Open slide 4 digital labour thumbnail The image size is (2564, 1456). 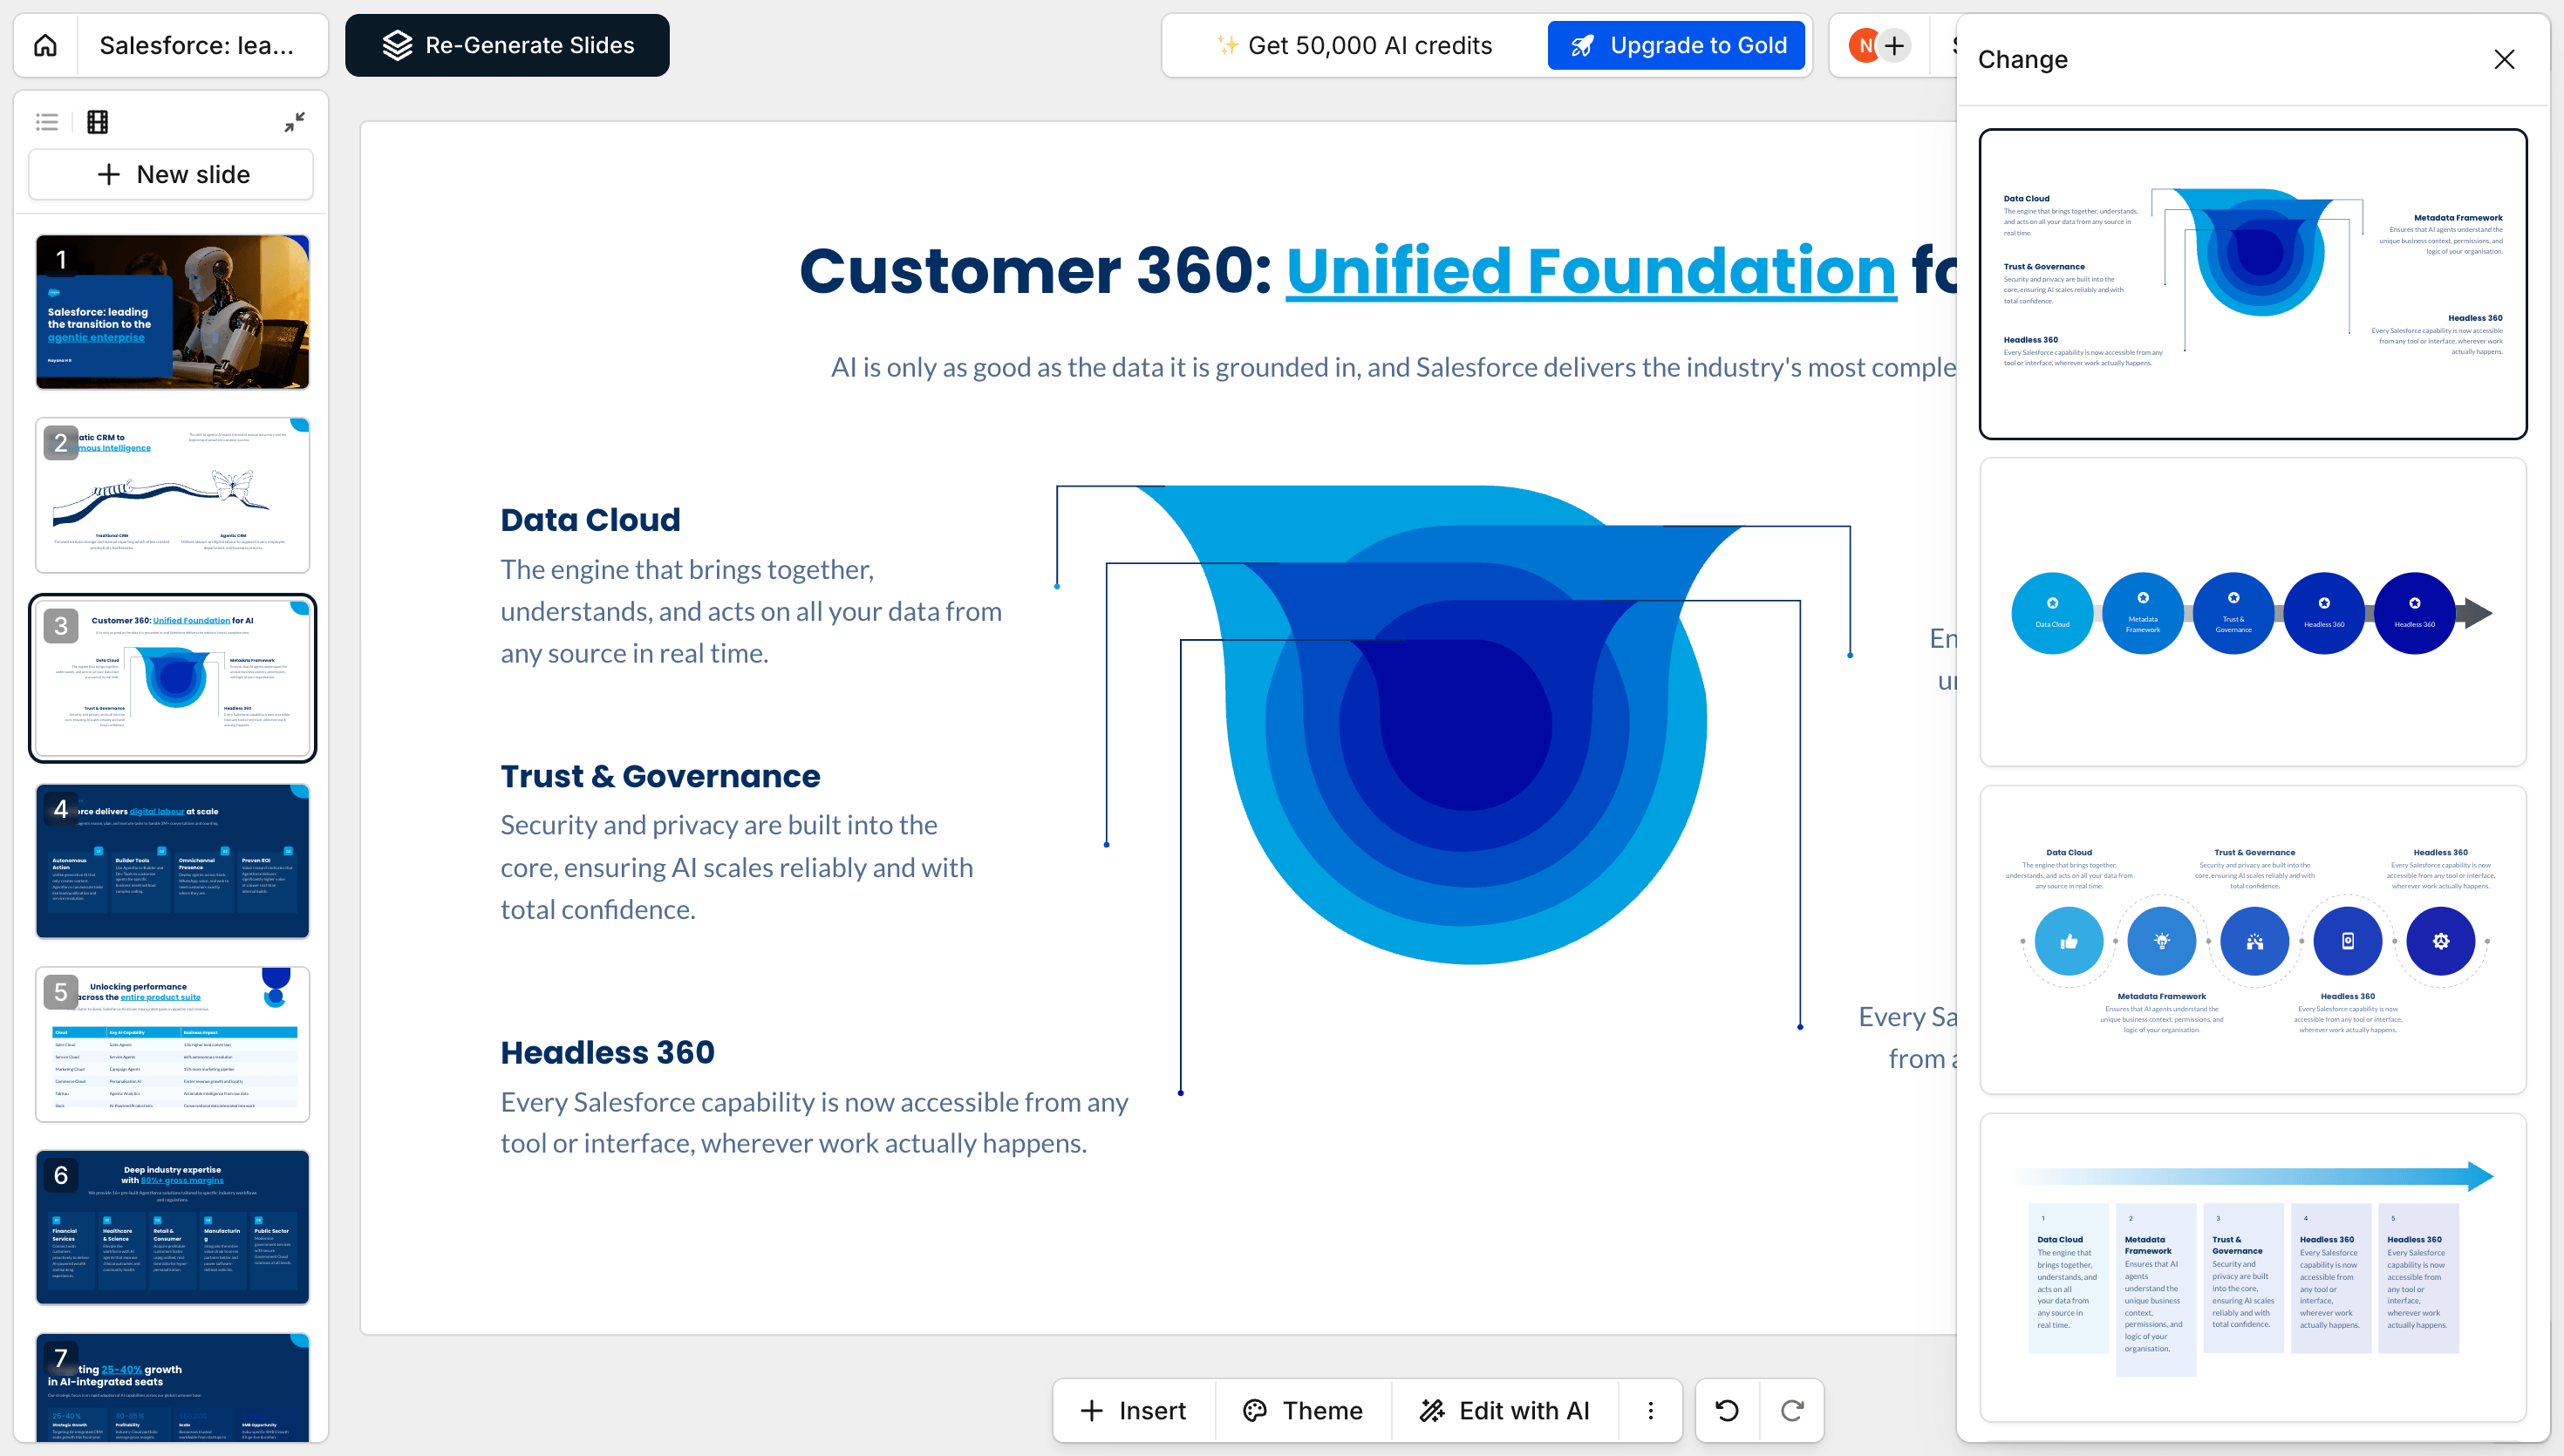click(173, 861)
